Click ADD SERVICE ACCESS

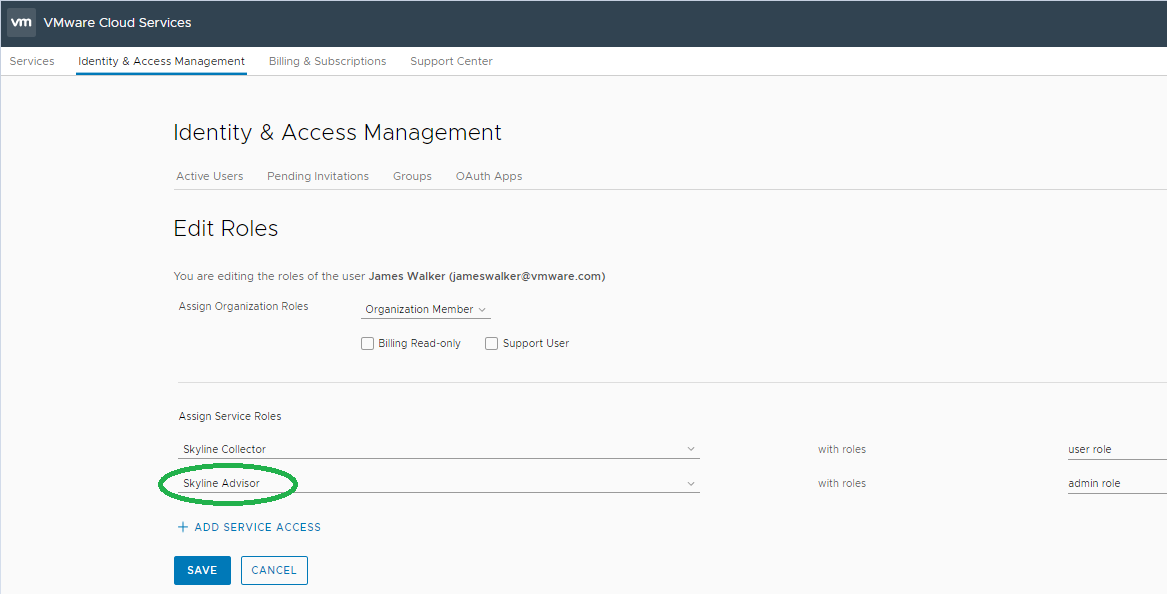pyautogui.click(x=256, y=527)
